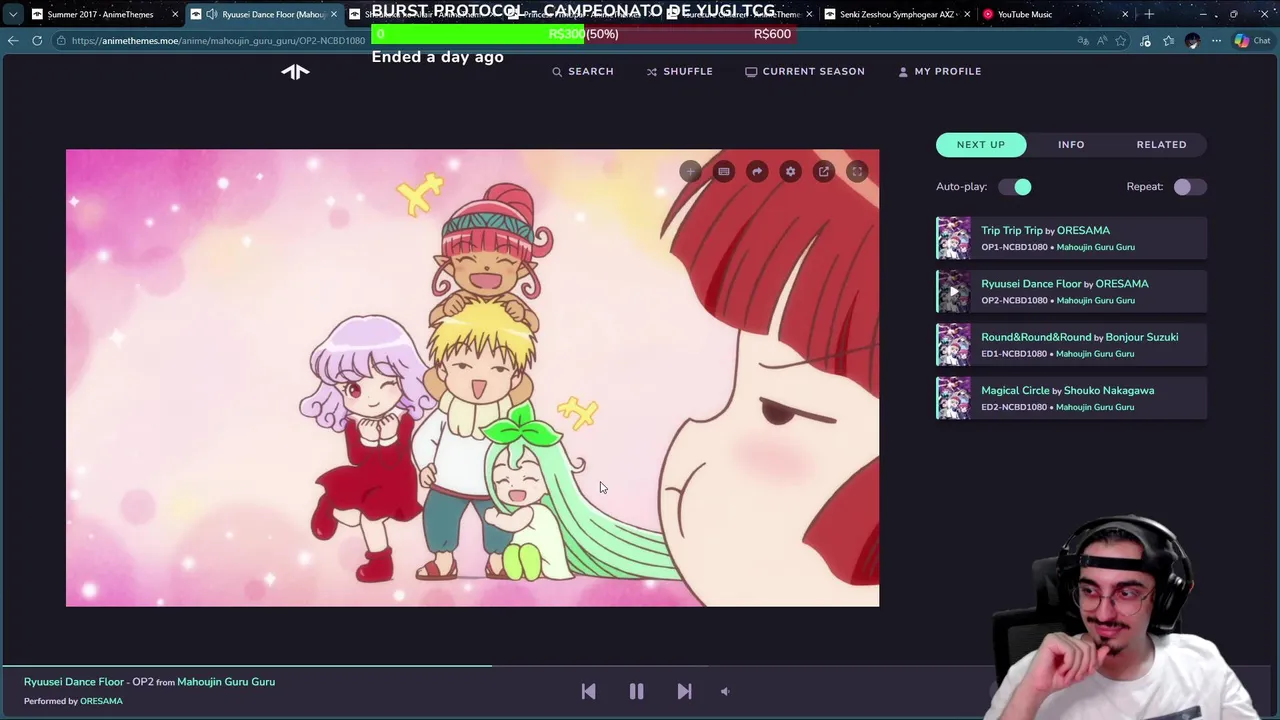Open ED2-NCBD1080 Mahoujin Guru Guru link
The image size is (1280, 720).
click(x=1095, y=407)
